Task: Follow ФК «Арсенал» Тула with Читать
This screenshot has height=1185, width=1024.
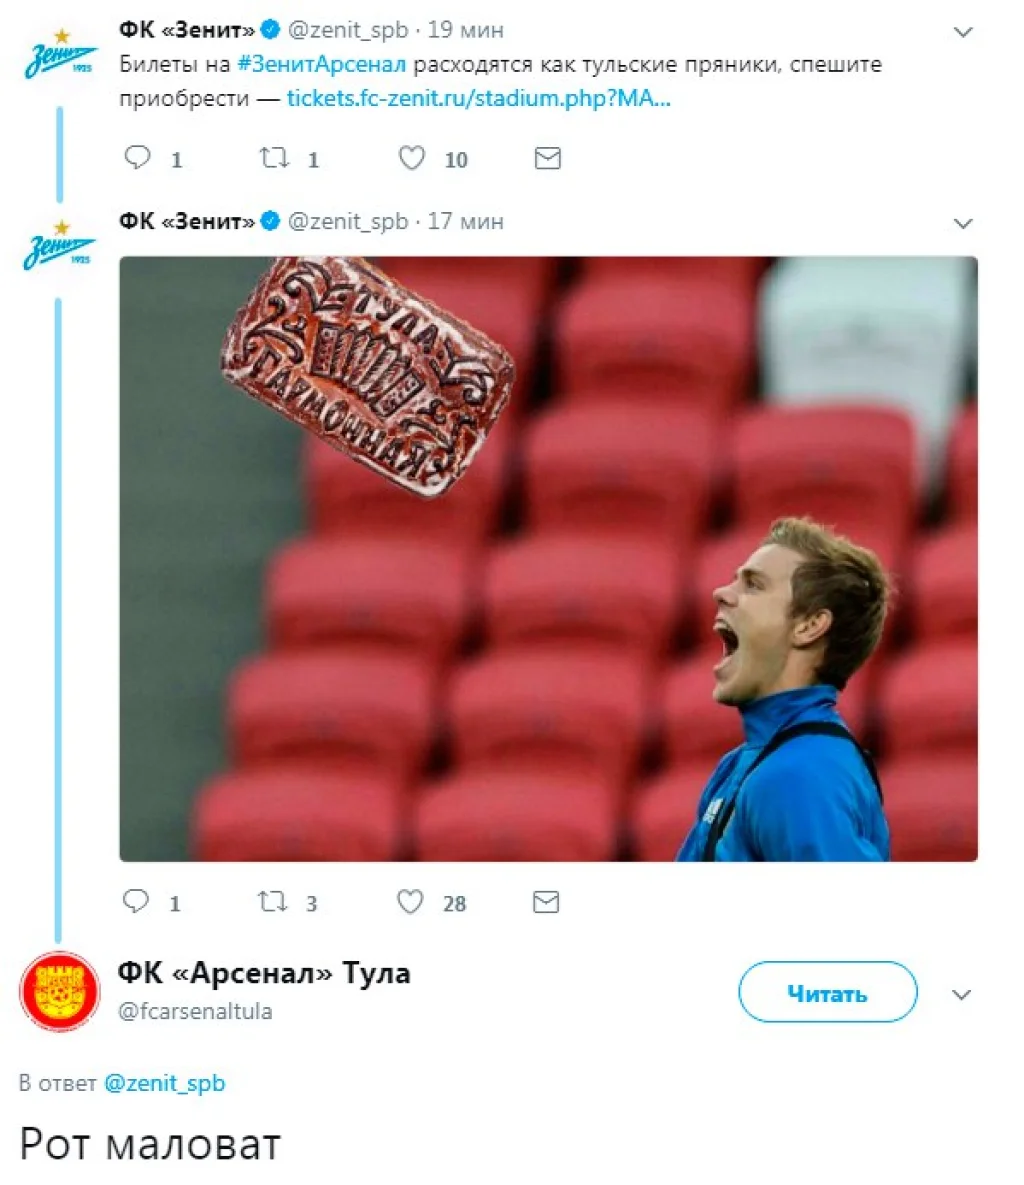Action: (x=827, y=993)
